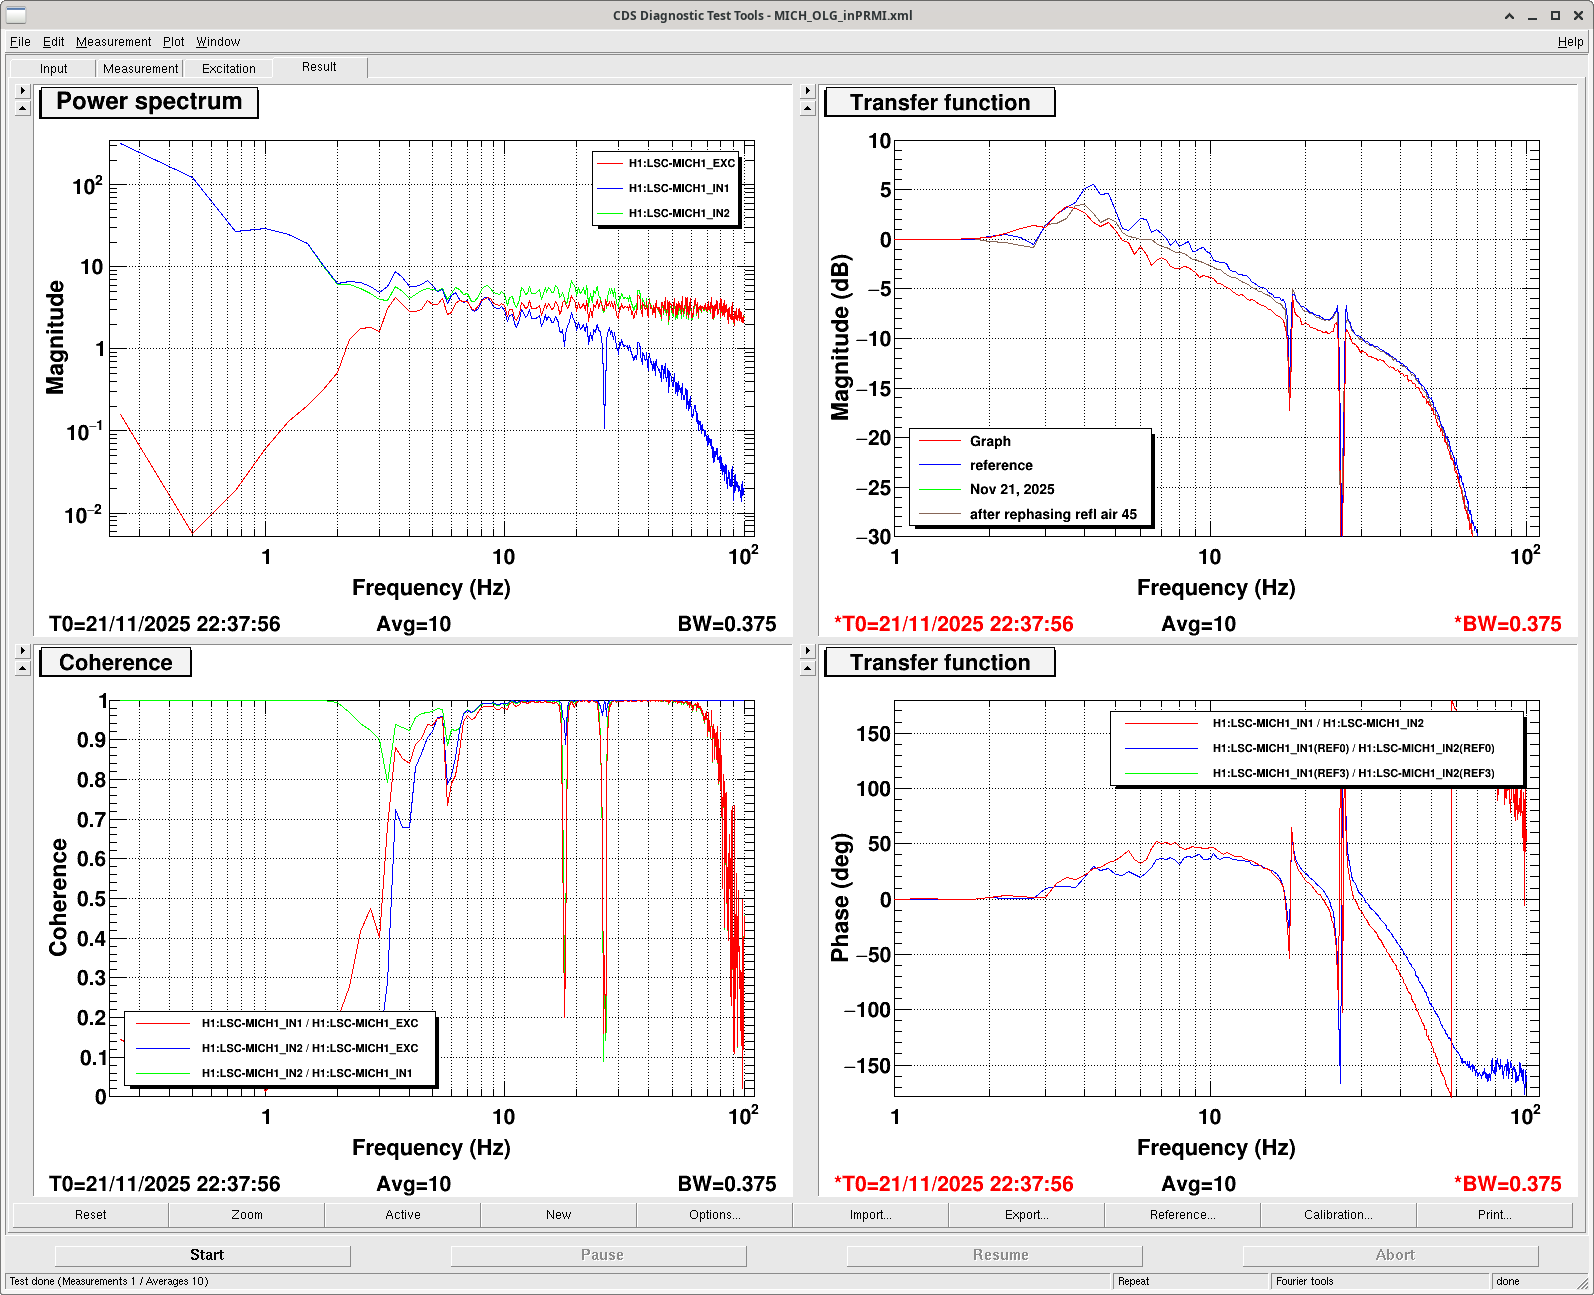Click the up-arrow icon beside Power spectrum

tap(22, 108)
